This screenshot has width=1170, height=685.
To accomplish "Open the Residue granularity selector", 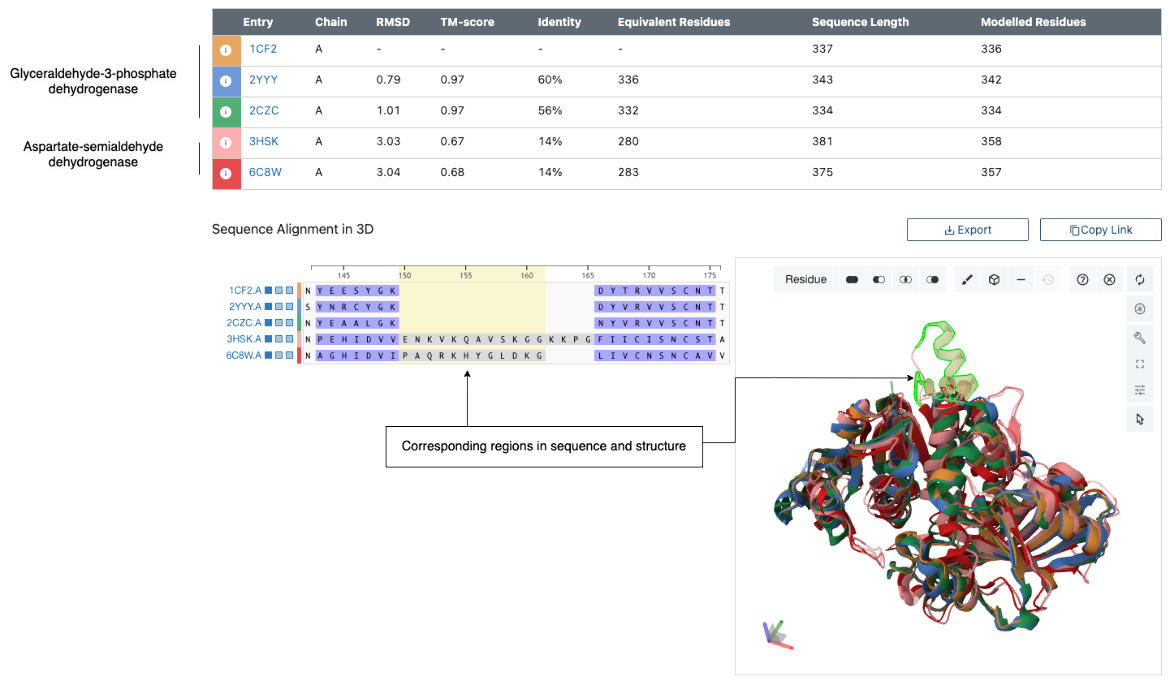I will tap(806, 280).
